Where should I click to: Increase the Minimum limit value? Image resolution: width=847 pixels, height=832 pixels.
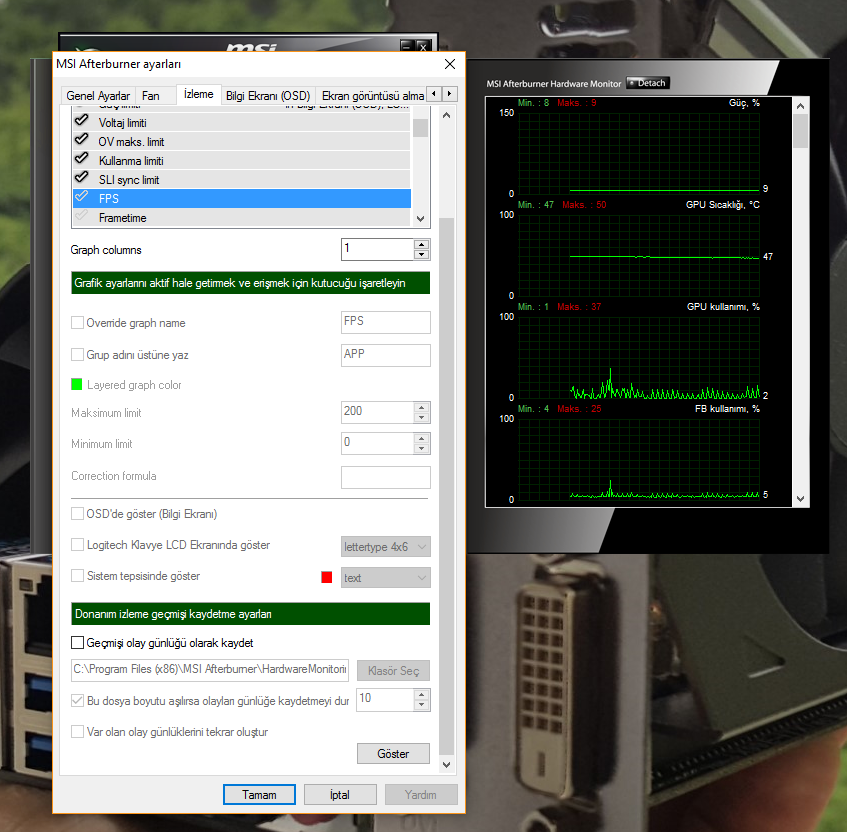(422, 438)
